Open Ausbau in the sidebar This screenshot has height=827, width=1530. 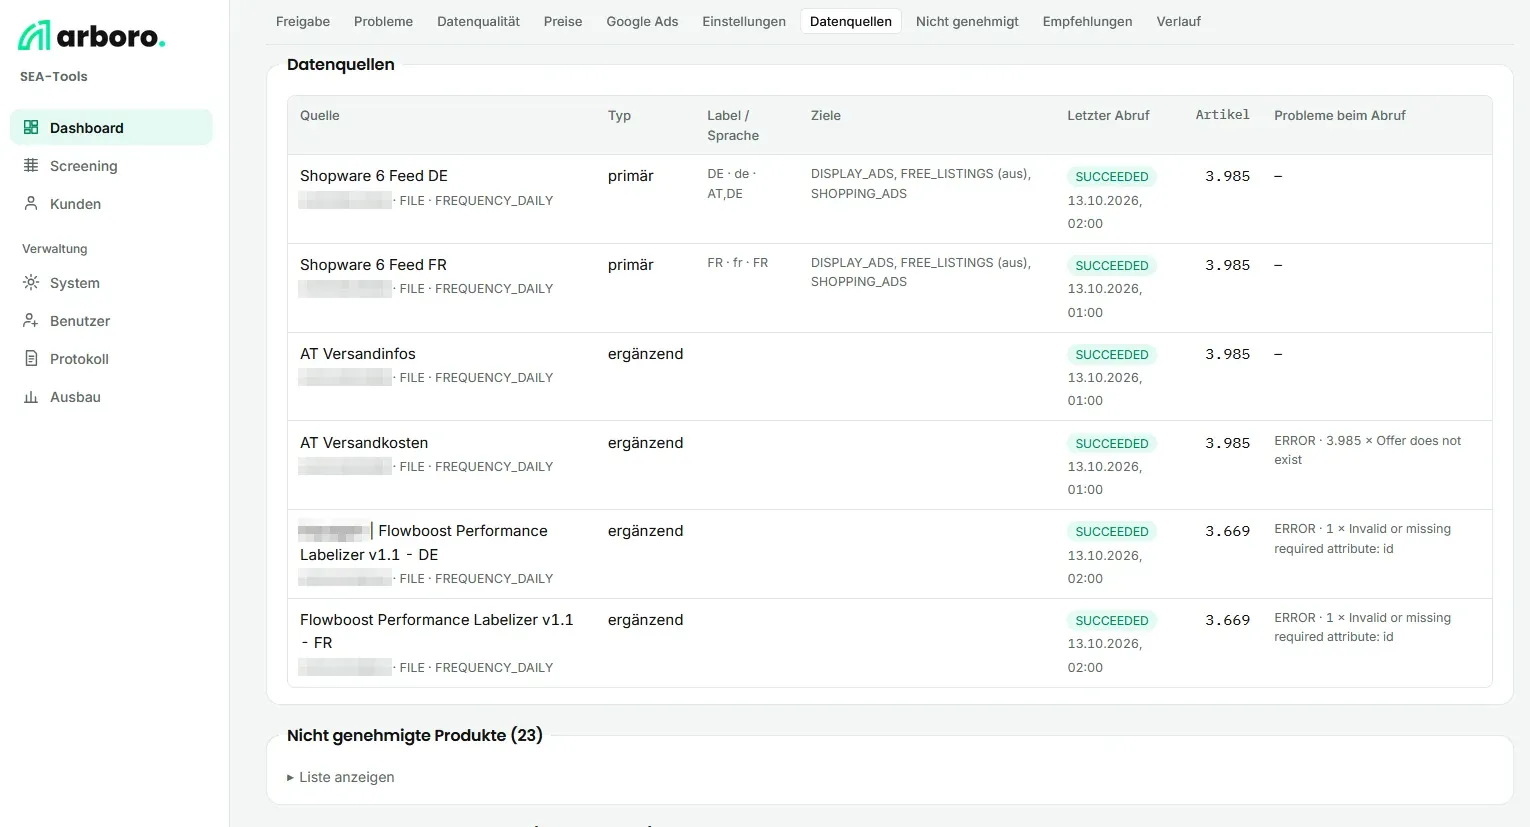coord(111,396)
